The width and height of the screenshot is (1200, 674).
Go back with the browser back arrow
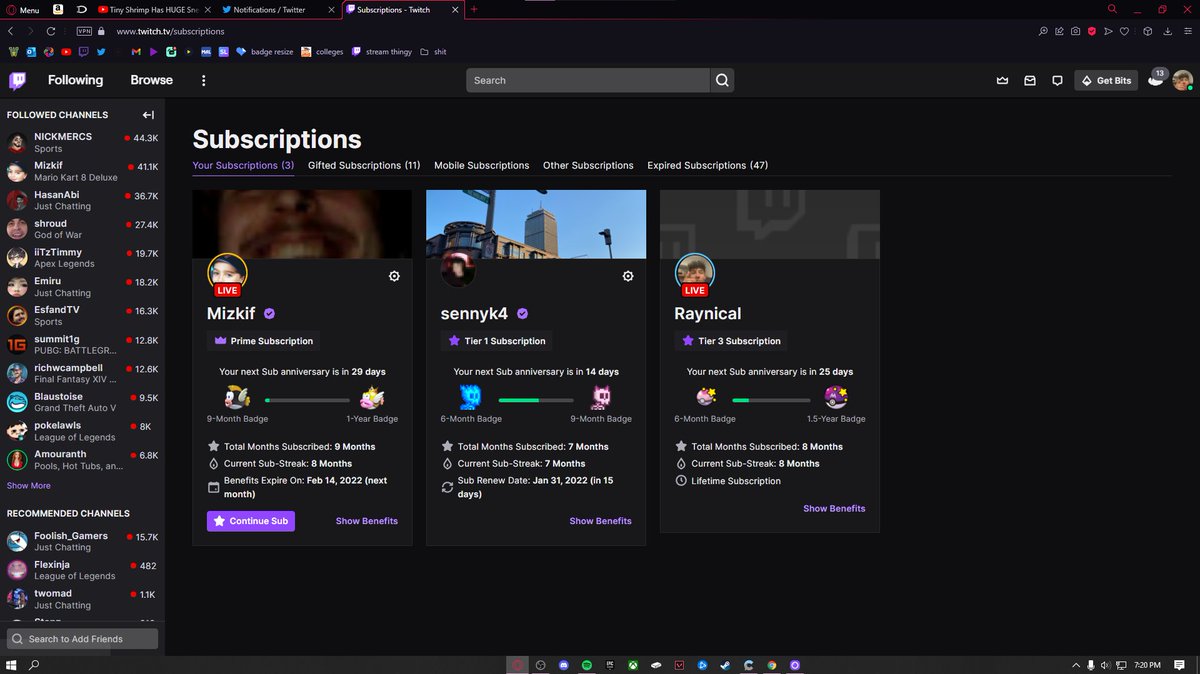click(x=11, y=31)
